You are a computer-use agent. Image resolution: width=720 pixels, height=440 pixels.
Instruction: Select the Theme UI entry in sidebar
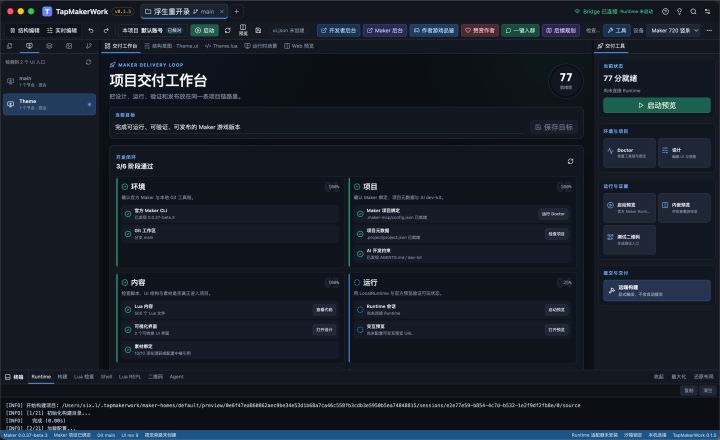[x=49, y=104]
